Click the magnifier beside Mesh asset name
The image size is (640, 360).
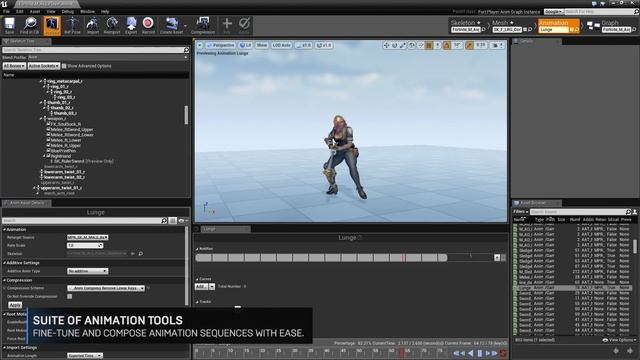[x=530, y=29]
